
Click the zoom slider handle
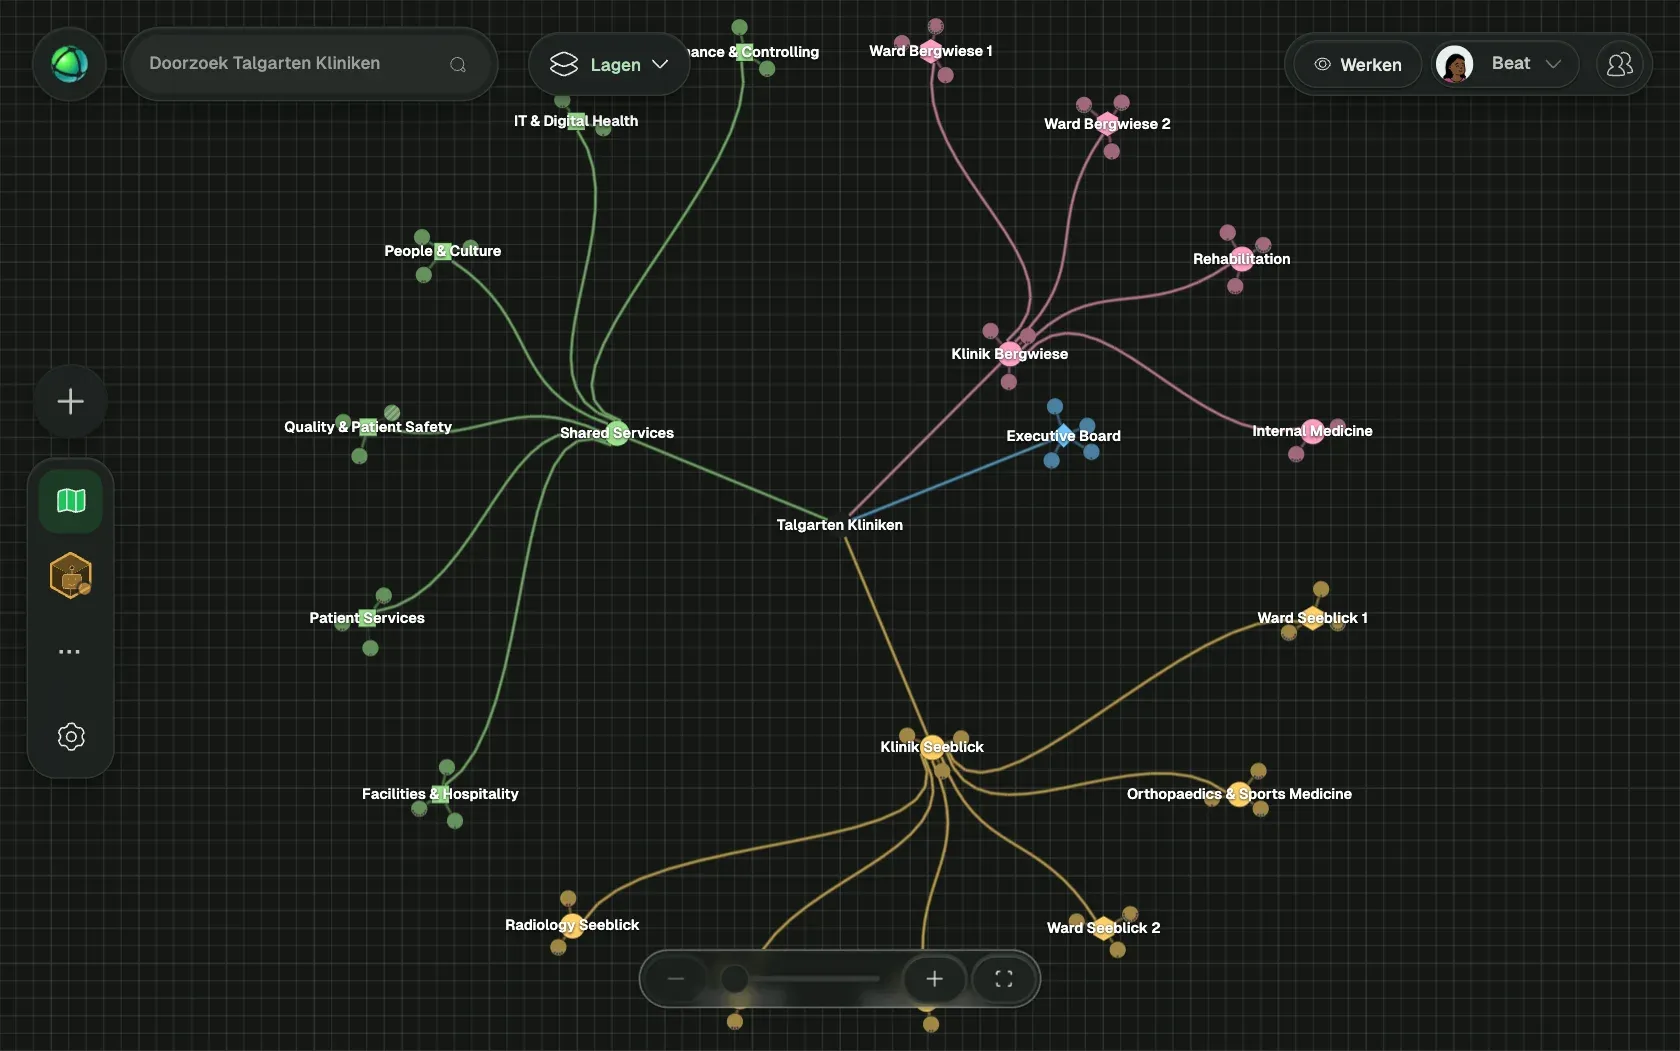[x=734, y=979]
